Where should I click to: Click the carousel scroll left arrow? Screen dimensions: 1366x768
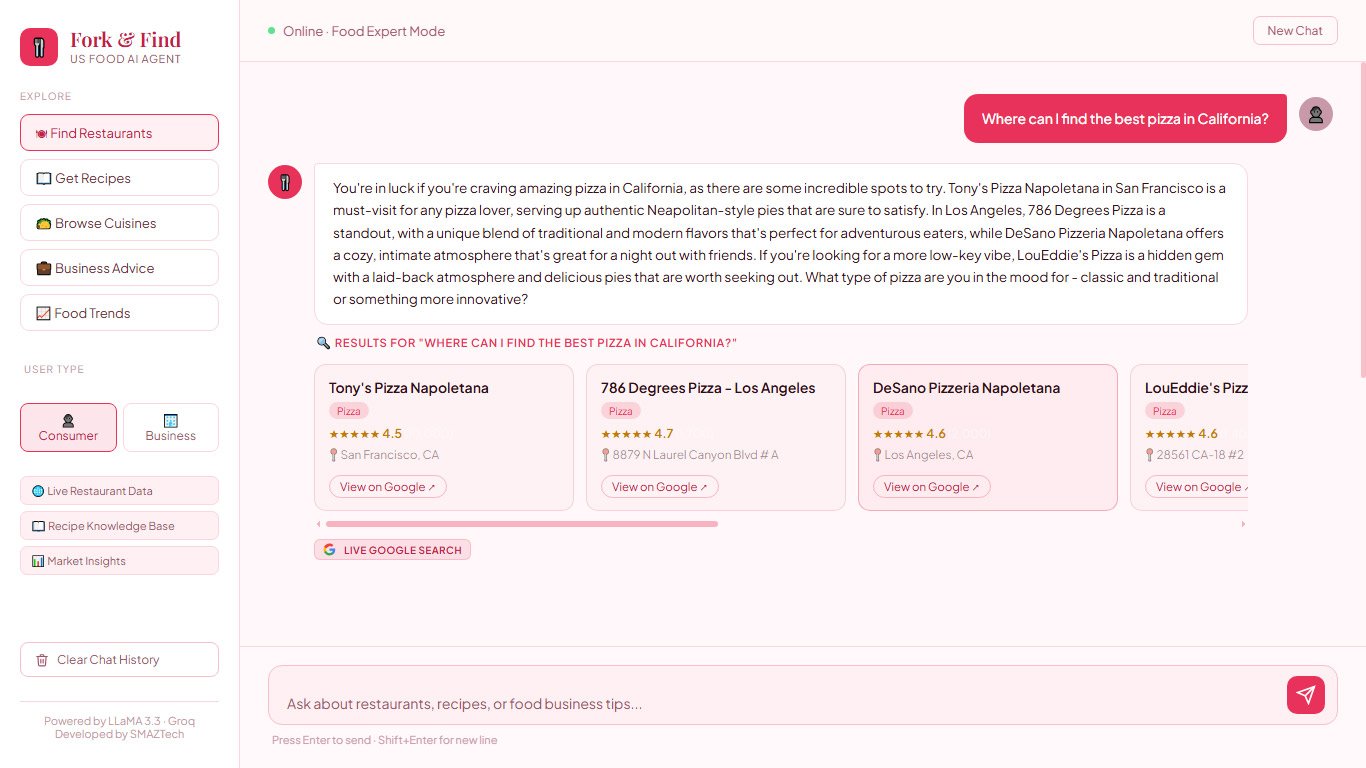tap(319, 524)
